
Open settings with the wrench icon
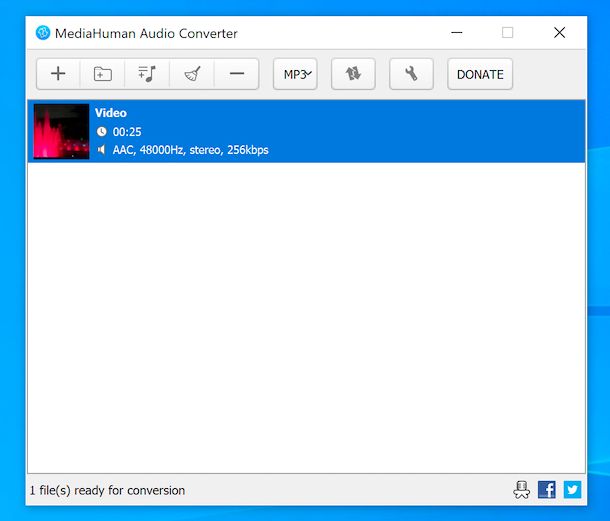click(411, 74)
